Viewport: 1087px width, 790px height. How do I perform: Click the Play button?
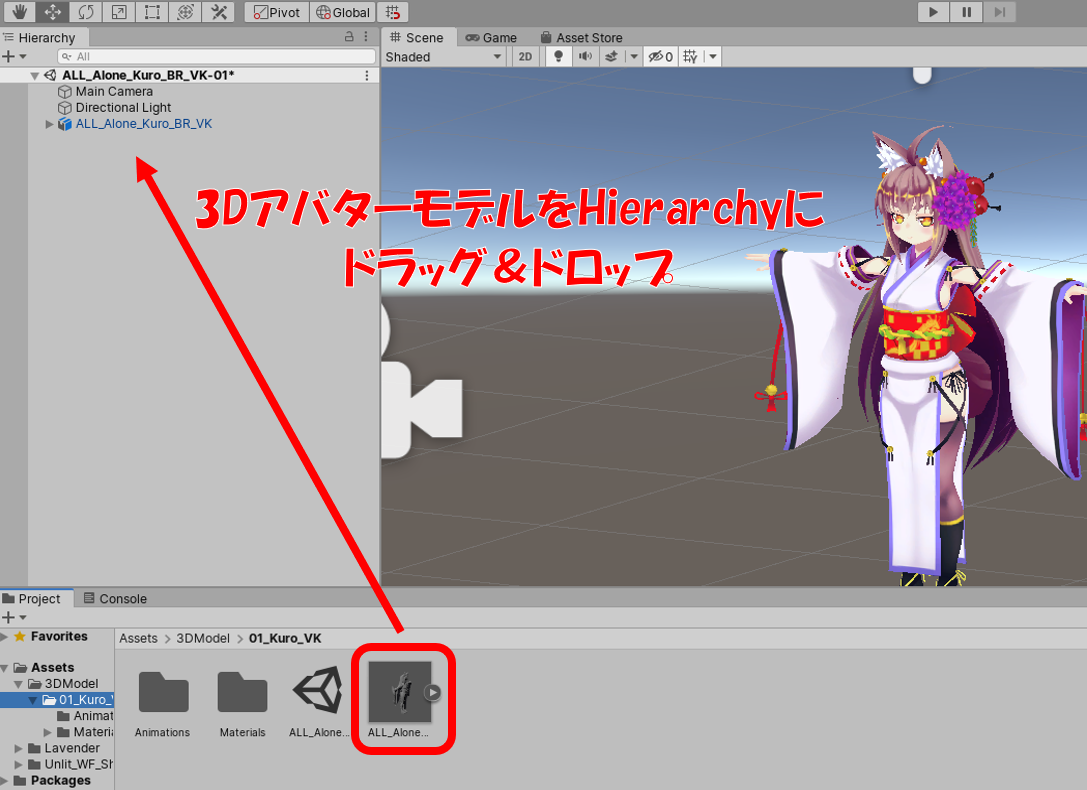932,12
